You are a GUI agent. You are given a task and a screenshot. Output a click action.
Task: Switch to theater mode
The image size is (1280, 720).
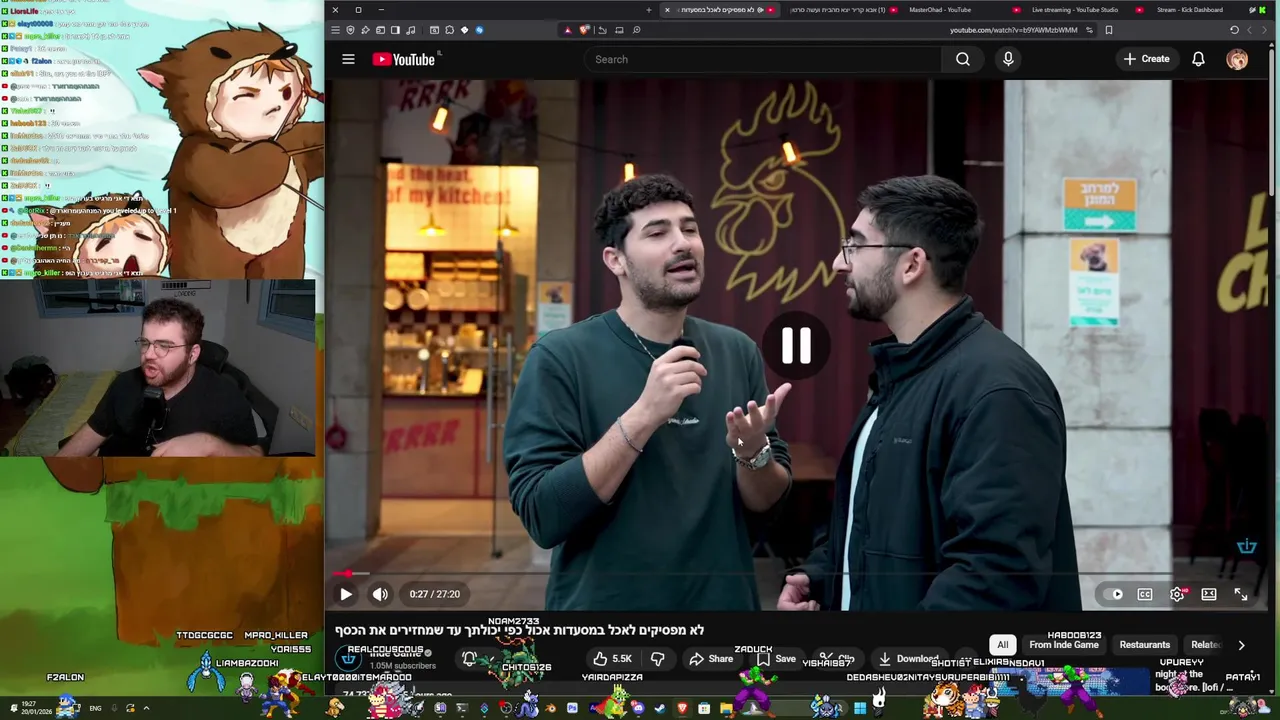pyautogui.click(x=1209, y=594)
